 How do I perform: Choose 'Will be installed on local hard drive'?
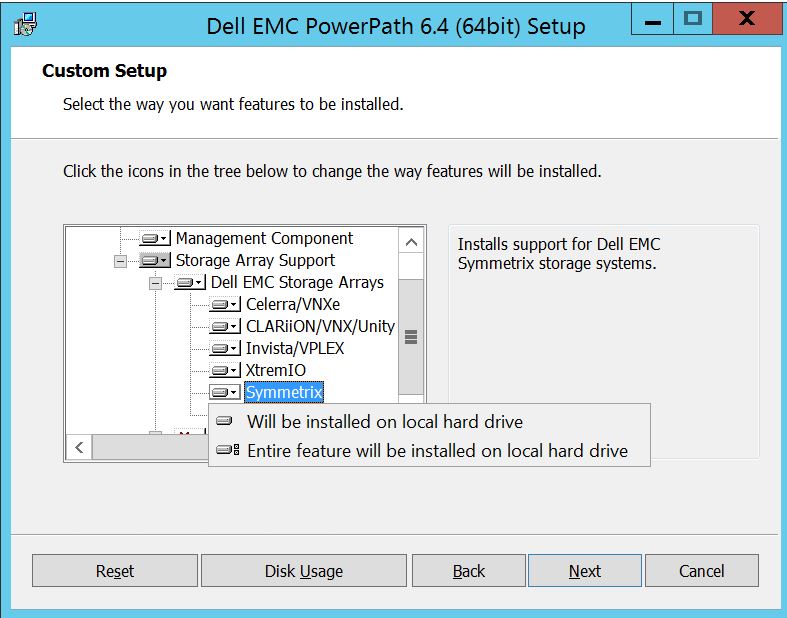point(384,422)
